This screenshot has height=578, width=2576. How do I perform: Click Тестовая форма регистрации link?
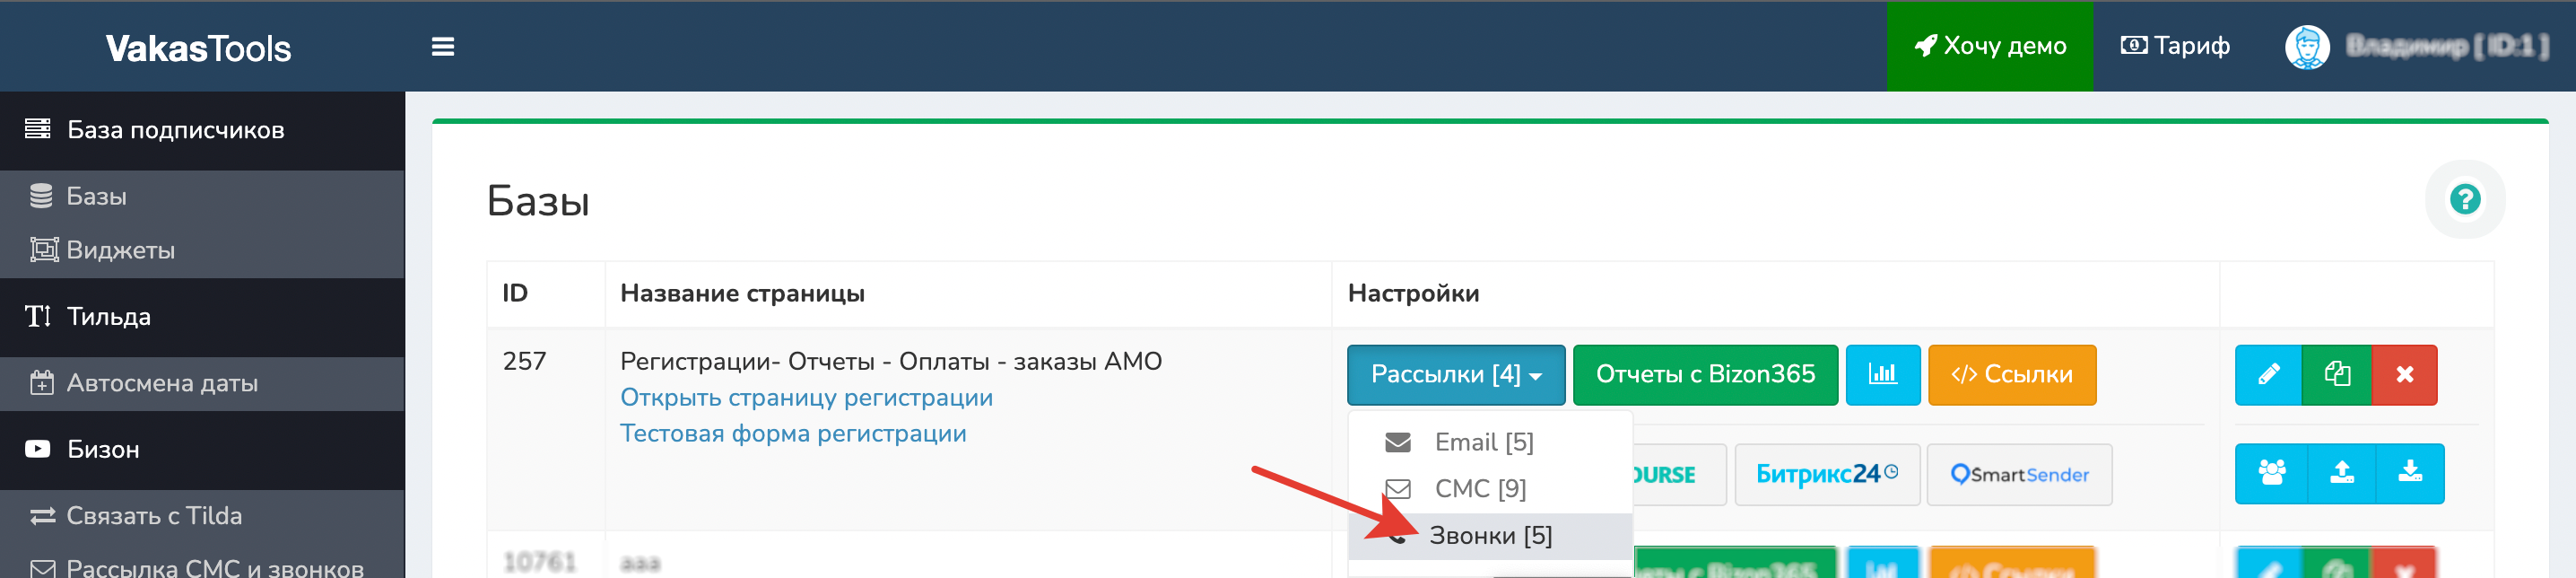click(793, 433)
